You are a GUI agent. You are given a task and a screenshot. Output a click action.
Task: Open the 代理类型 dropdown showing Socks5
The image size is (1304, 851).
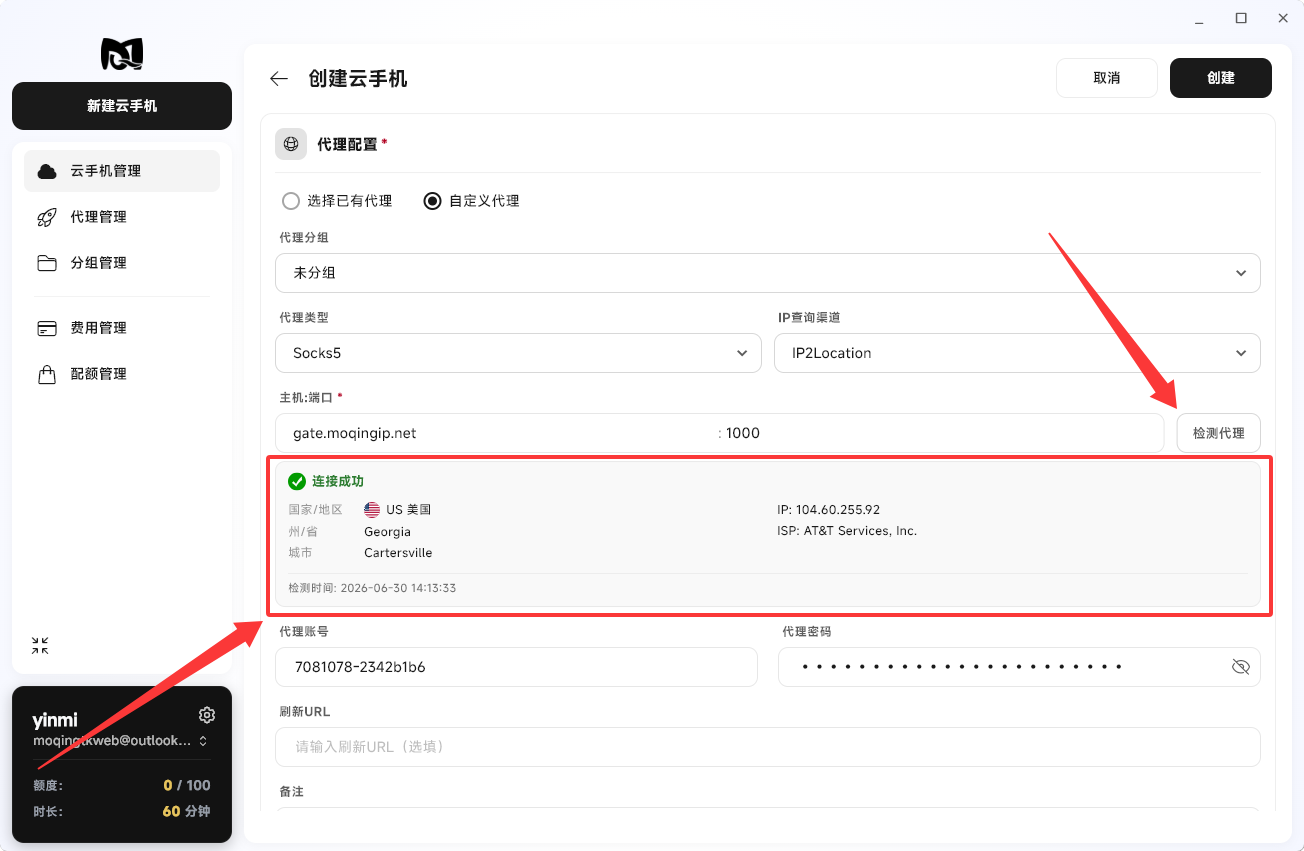point(518,353)
